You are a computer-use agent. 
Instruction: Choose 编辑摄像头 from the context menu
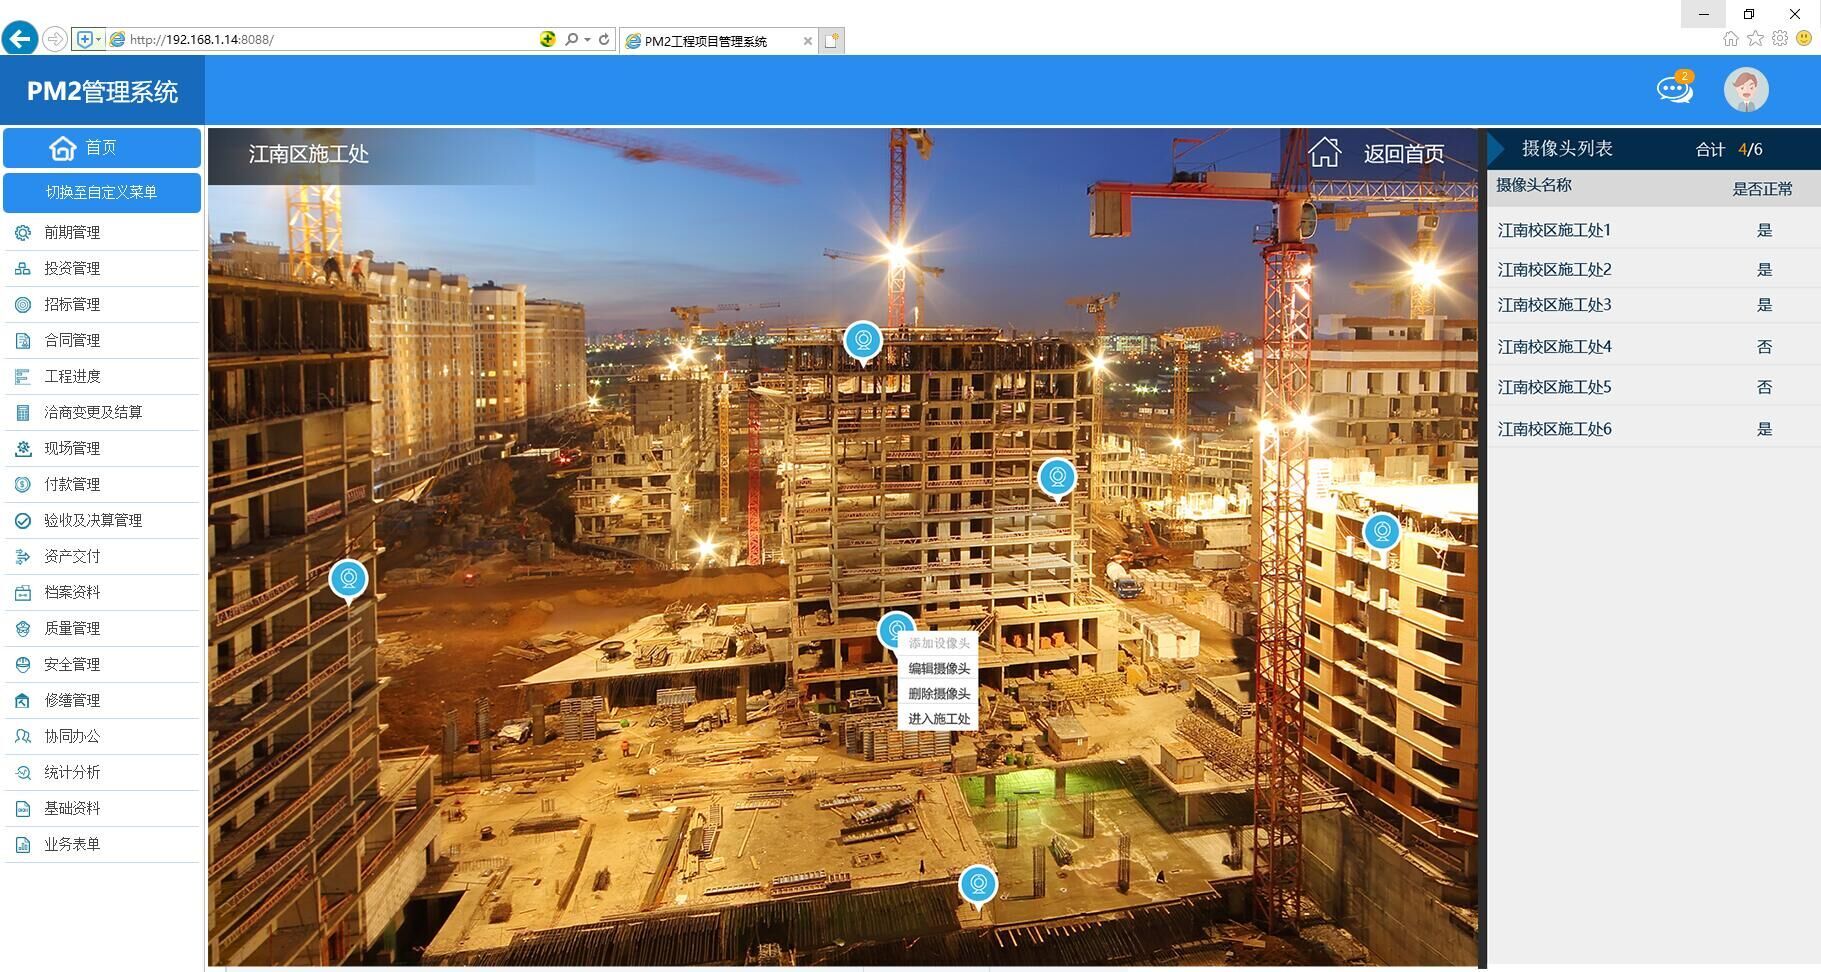click(x=938, y=668)
